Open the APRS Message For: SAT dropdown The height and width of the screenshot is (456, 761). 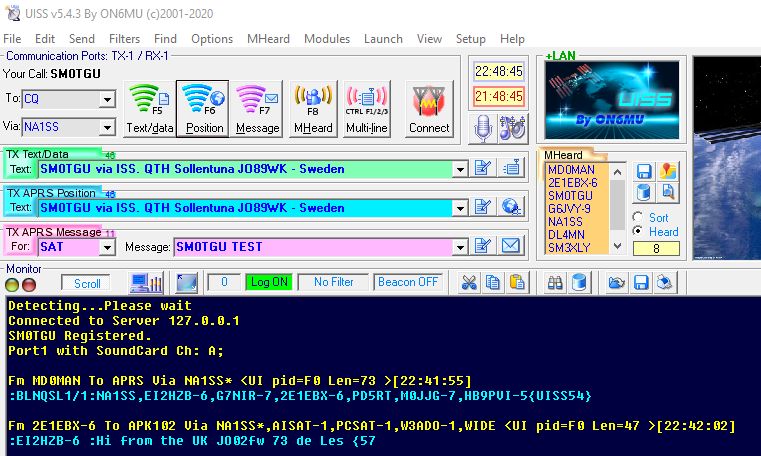point(107,247)
